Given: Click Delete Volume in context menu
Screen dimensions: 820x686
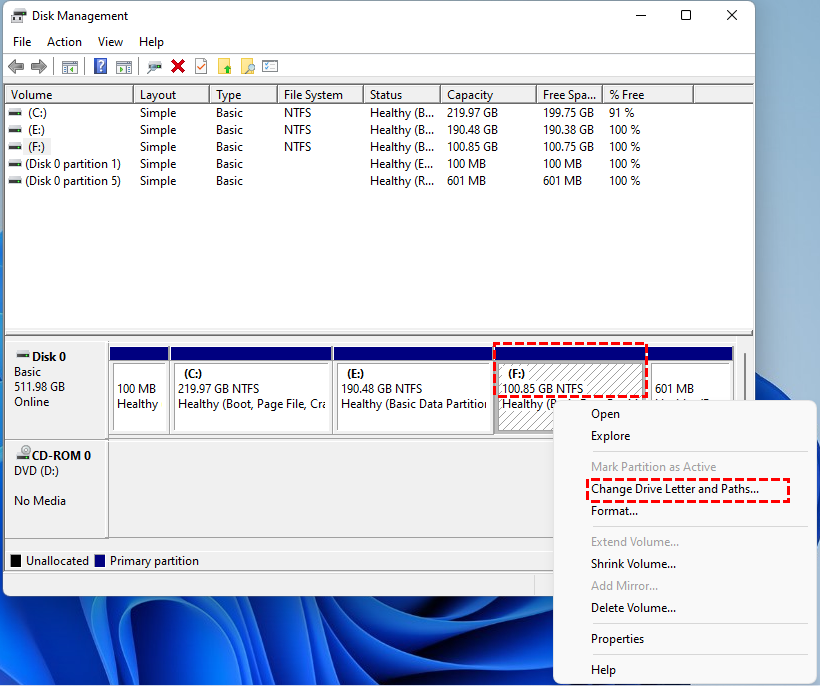Looking at the screenshot, I should [x=633, y=608].
